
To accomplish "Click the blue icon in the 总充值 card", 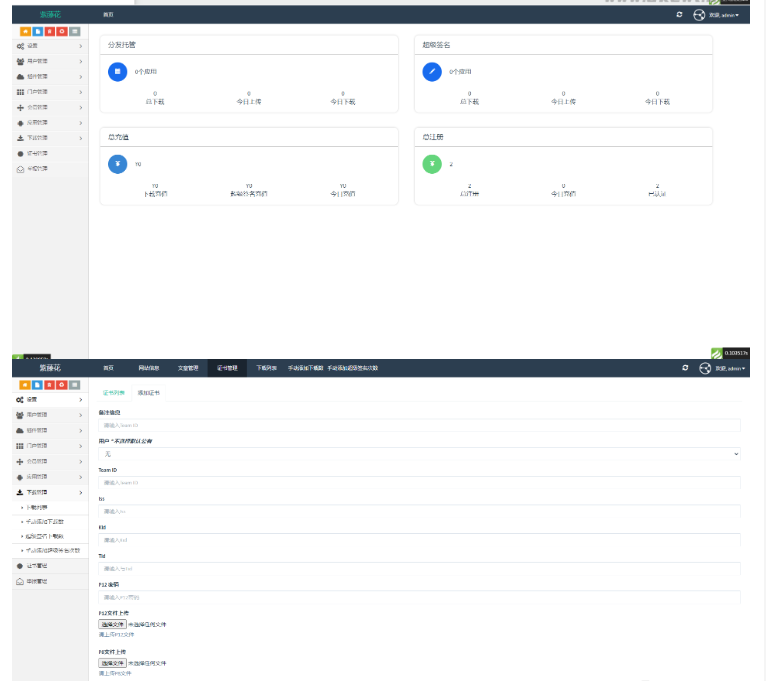I will tap(117, 164).
